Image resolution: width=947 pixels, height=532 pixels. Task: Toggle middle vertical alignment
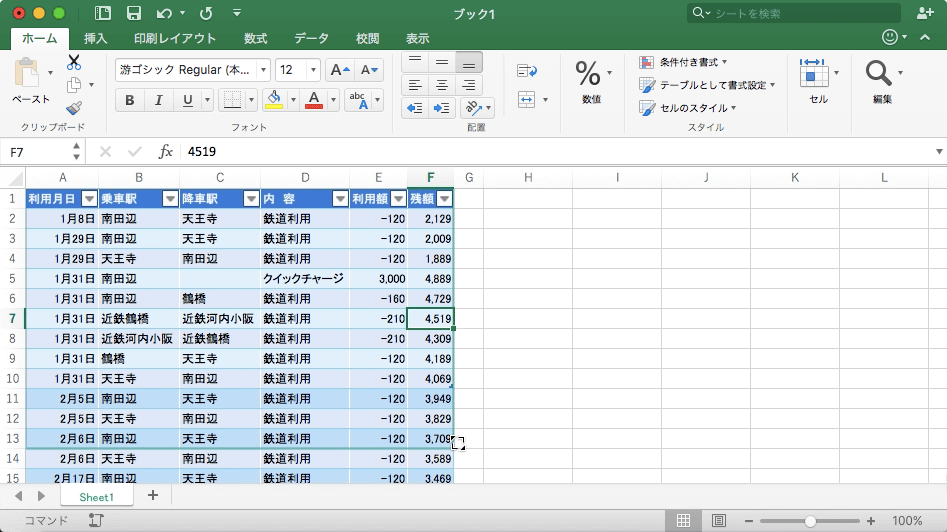click(x=442, y=62)
